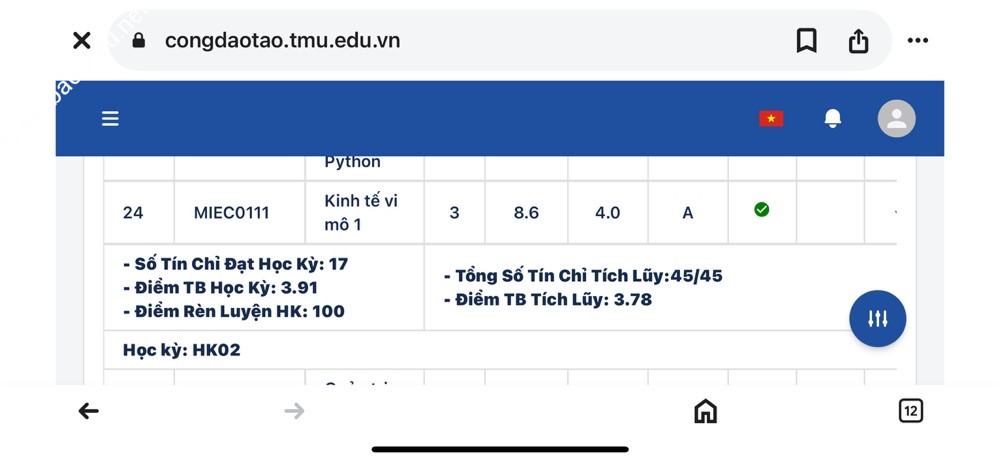The width and height of the screenshot is (1000, 462).
Task: Show the 12 open tabs
Action: tap(910, 411)
